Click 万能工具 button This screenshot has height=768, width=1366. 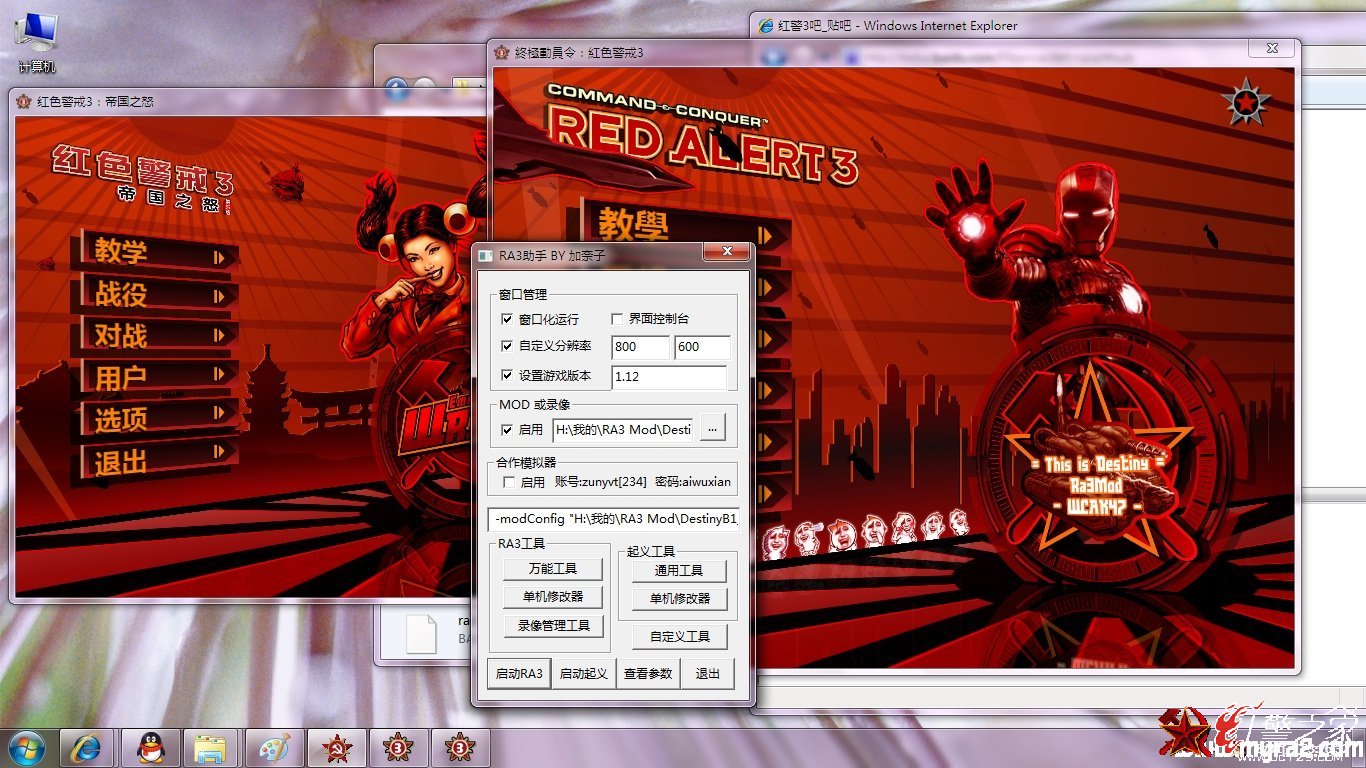point(553,569)
